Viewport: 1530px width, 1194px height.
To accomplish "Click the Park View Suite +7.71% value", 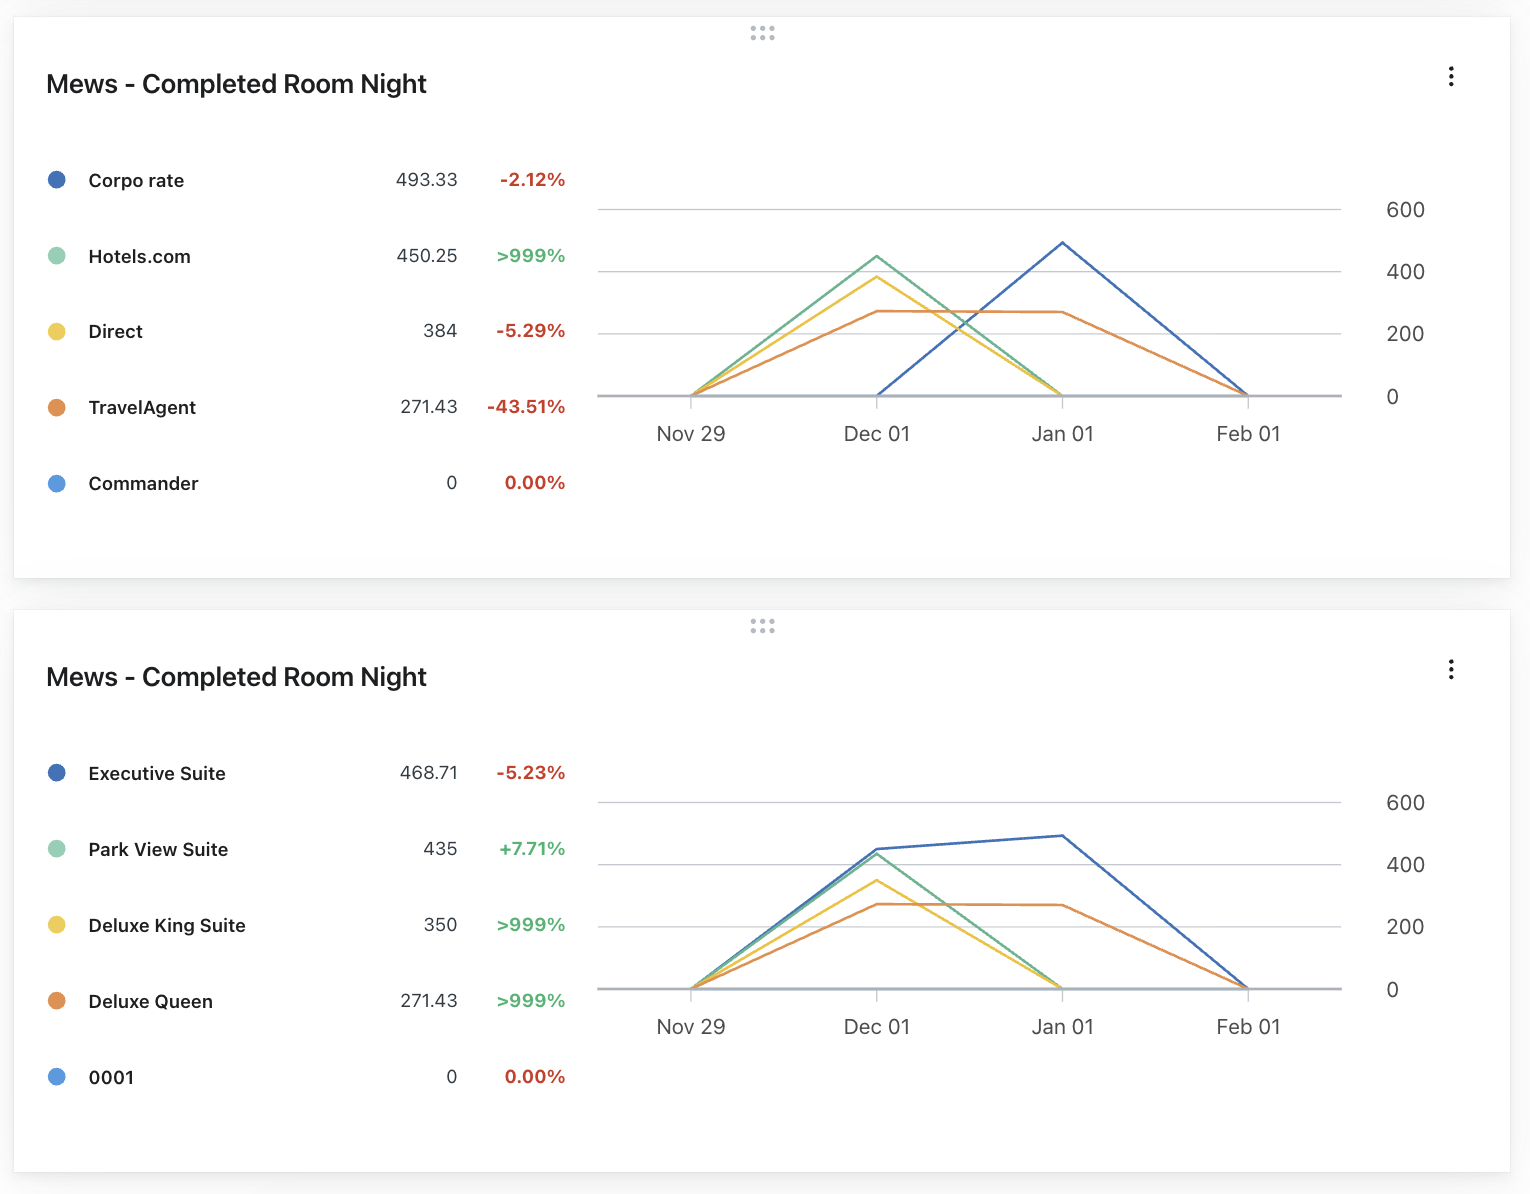I will coord(532,849).
